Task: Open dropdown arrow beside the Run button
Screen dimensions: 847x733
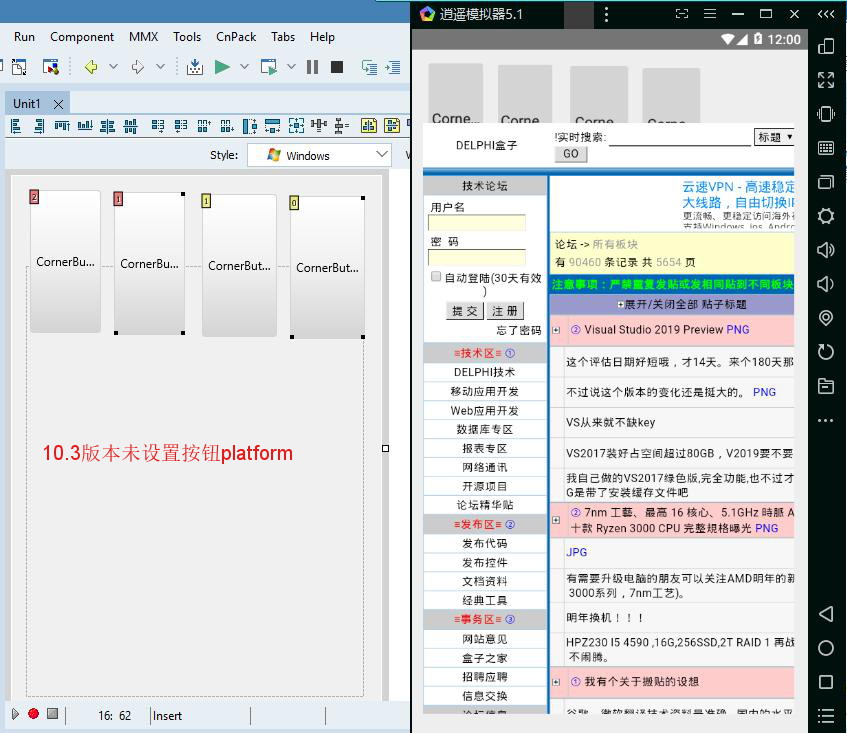Action: pyautogui.click(x=244, y=66)
